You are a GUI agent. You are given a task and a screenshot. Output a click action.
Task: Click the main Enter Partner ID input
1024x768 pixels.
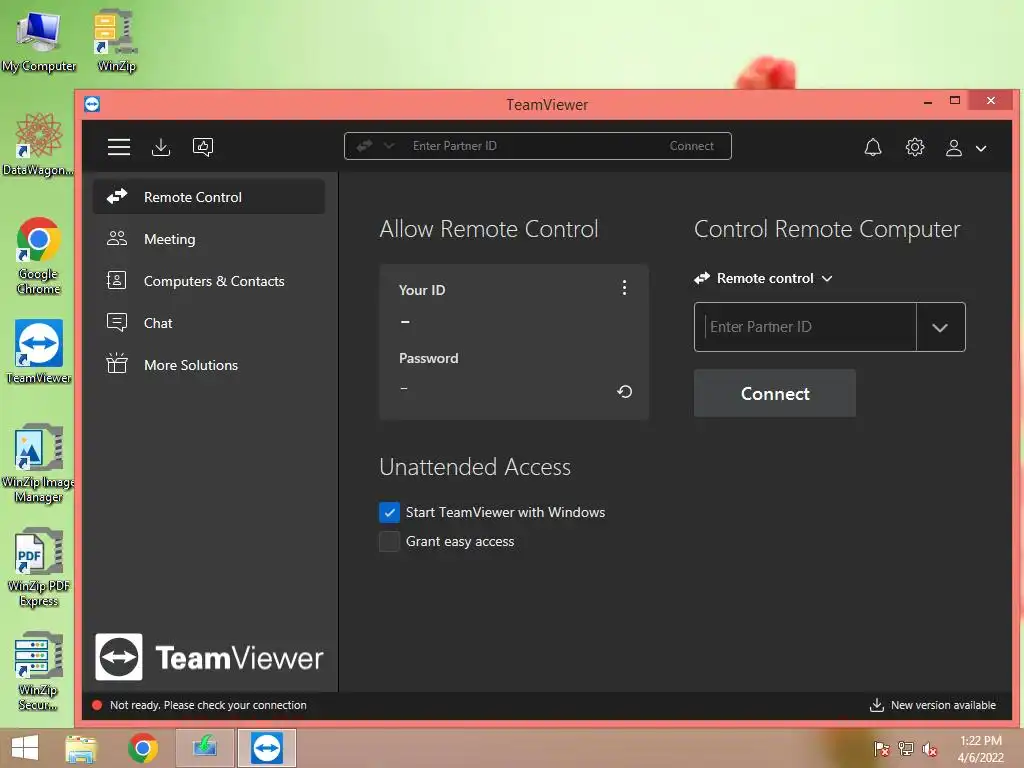pyautogui.click(x=805, y=327)
